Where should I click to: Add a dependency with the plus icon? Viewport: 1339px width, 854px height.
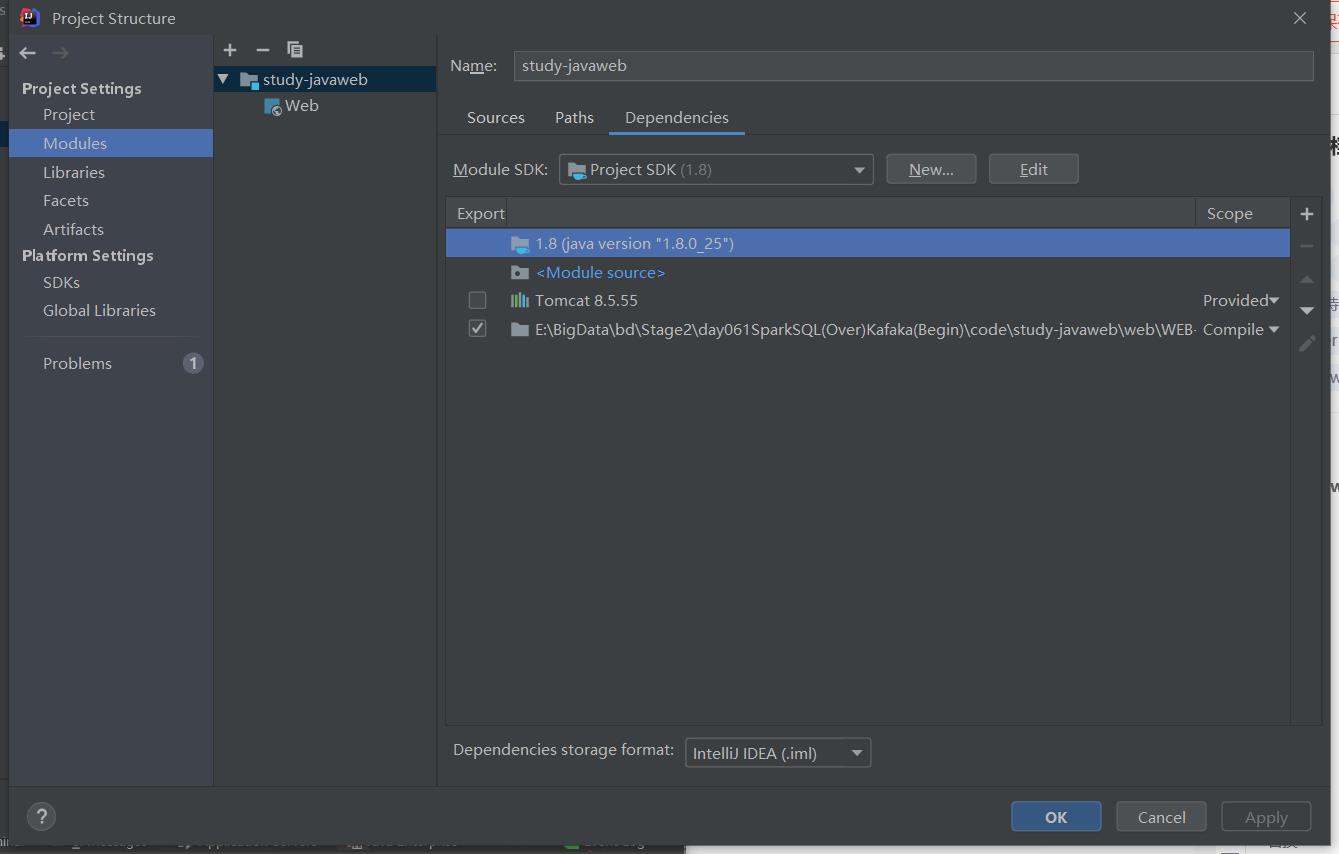tap(1307, 214)
